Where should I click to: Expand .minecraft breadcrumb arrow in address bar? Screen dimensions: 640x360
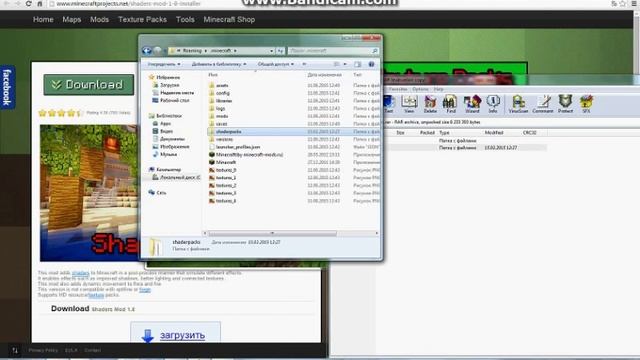235,51
